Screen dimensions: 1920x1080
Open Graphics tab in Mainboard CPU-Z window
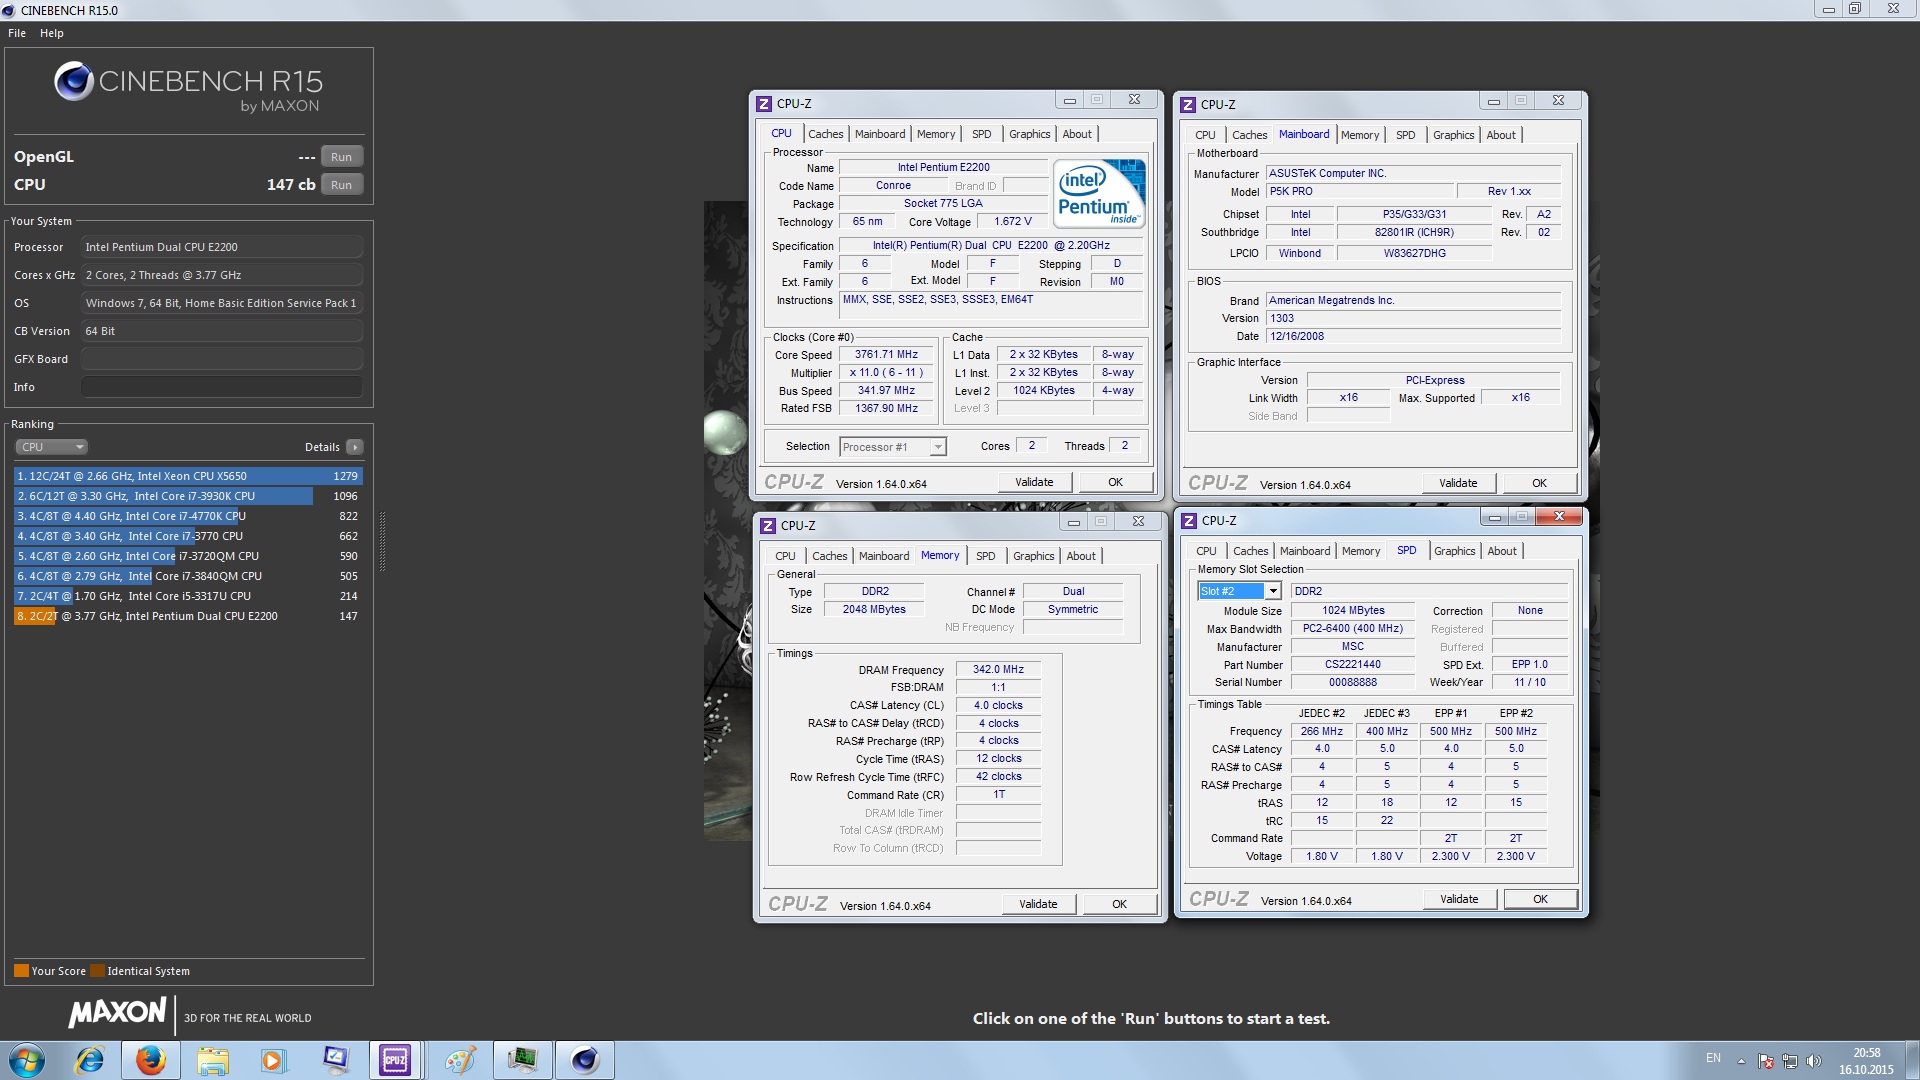point(1453,135)
